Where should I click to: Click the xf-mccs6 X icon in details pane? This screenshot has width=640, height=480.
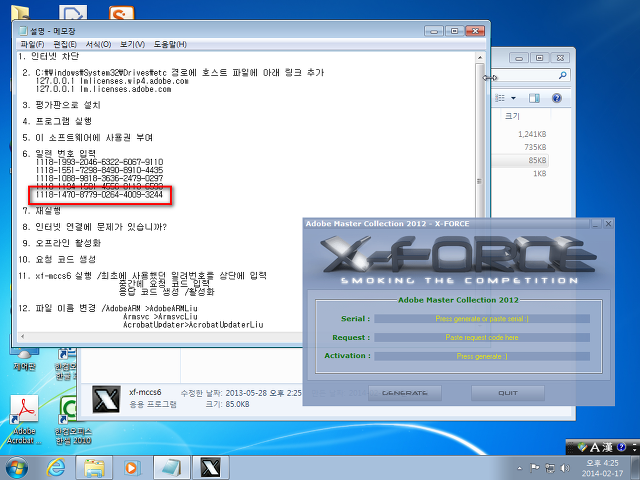(106, 399)
